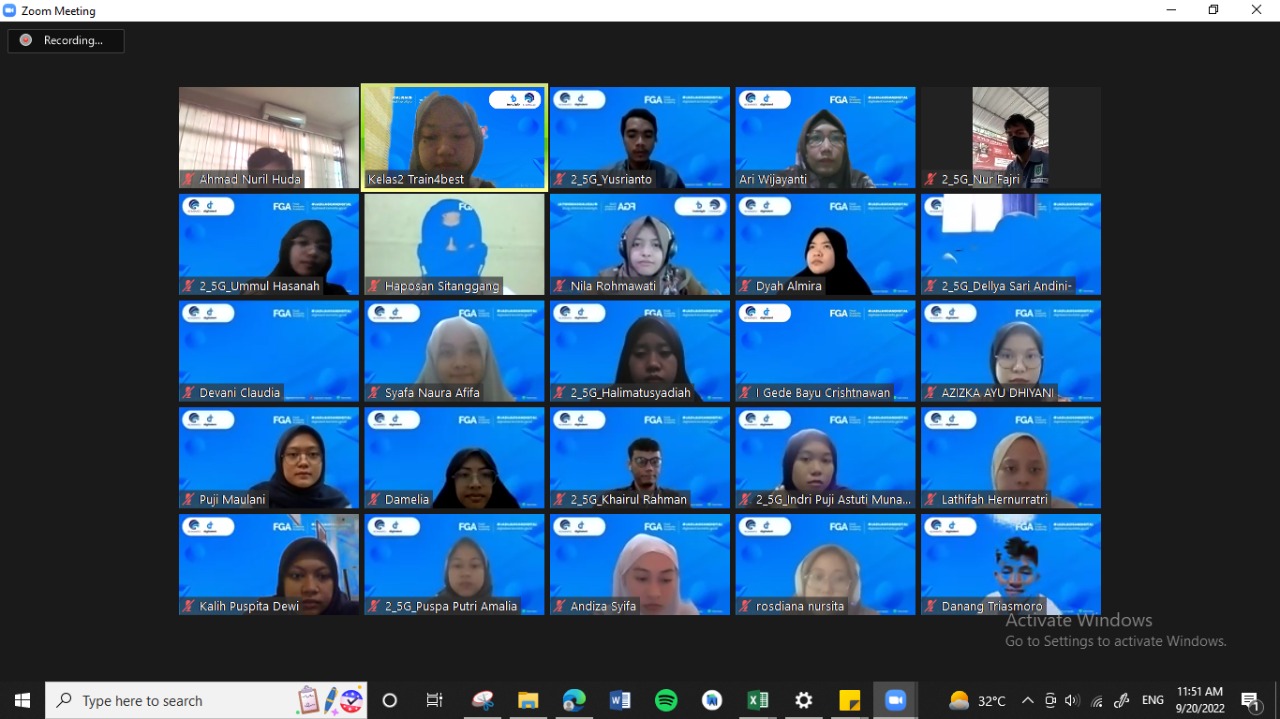The height and width of the screenshot is (719, 1280).
Task: Click the active Zoom icon in the taskbar
Action: click(895, 700)
